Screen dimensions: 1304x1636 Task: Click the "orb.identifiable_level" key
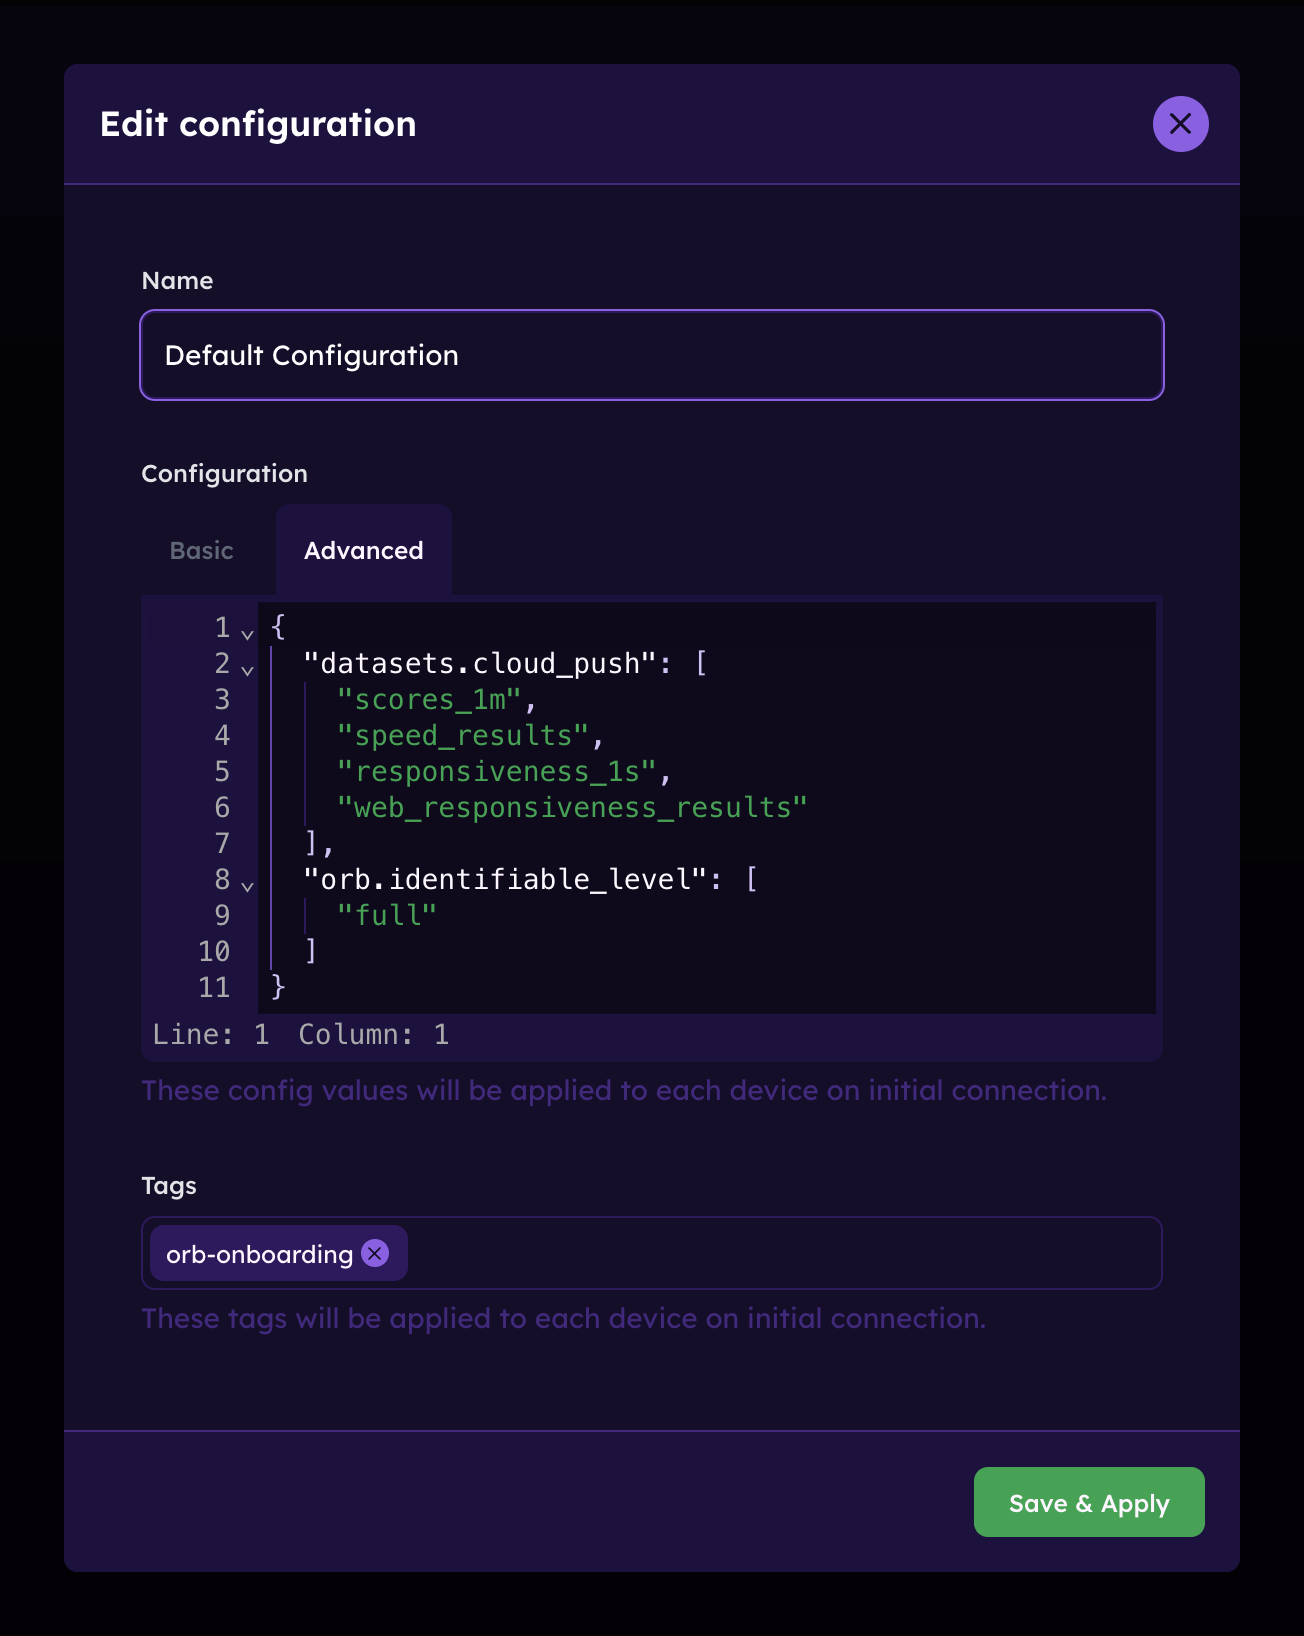pos(505,880)
